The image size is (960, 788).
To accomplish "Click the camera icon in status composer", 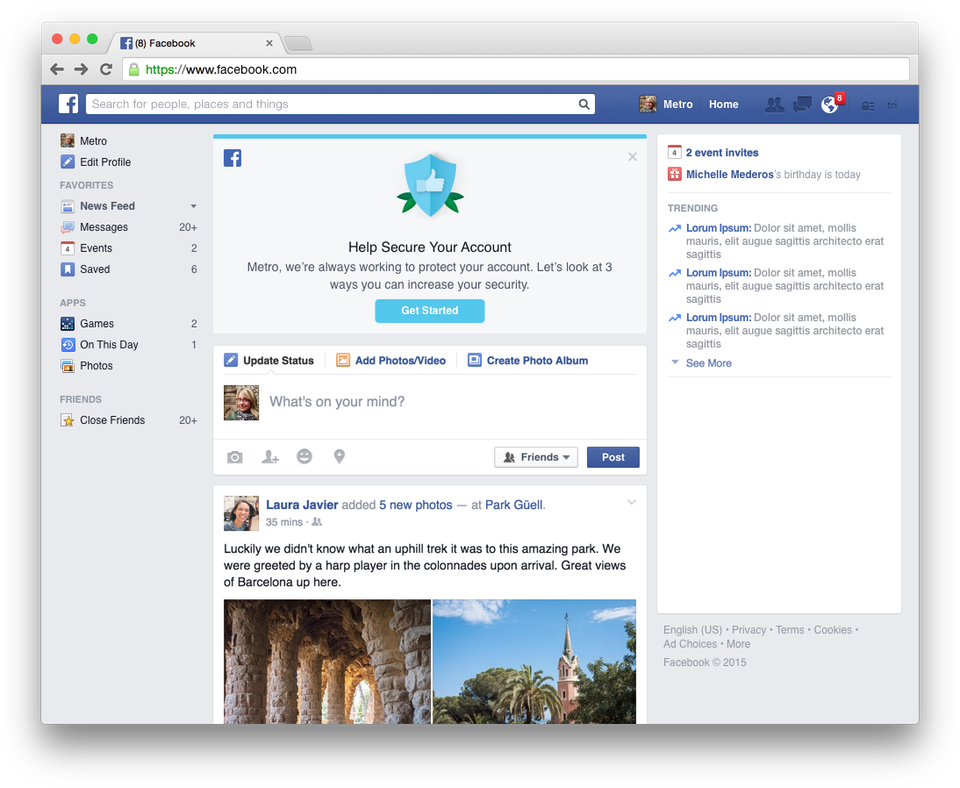I will [234, 457].
